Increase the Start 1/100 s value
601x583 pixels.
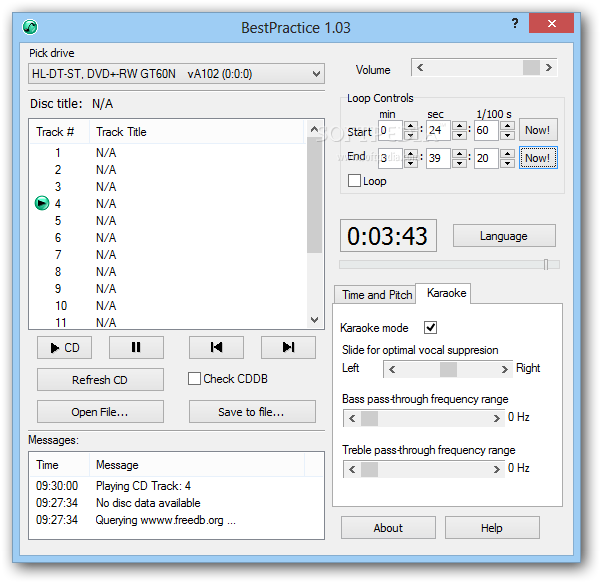pyautogui.click(x=507, y=126)
